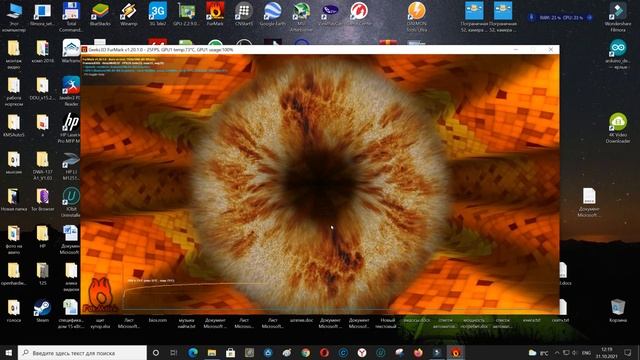This screenshot has height=360, width=640.
Task: Select the 'bios.rom' desktop file
Action: click(x=158, y=320)
